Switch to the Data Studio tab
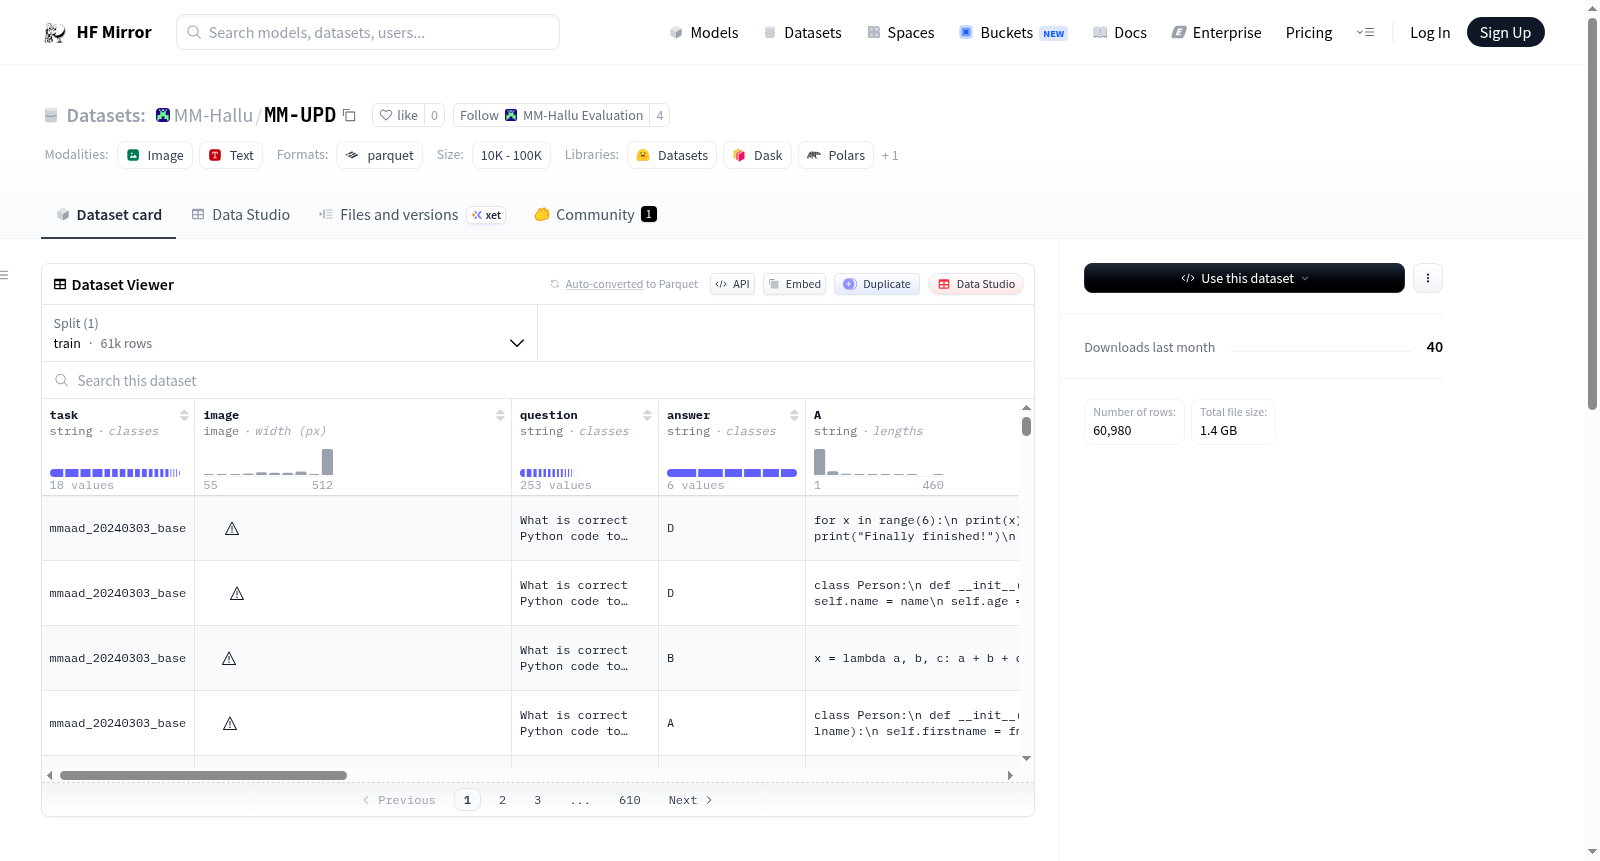 [240, 214]
